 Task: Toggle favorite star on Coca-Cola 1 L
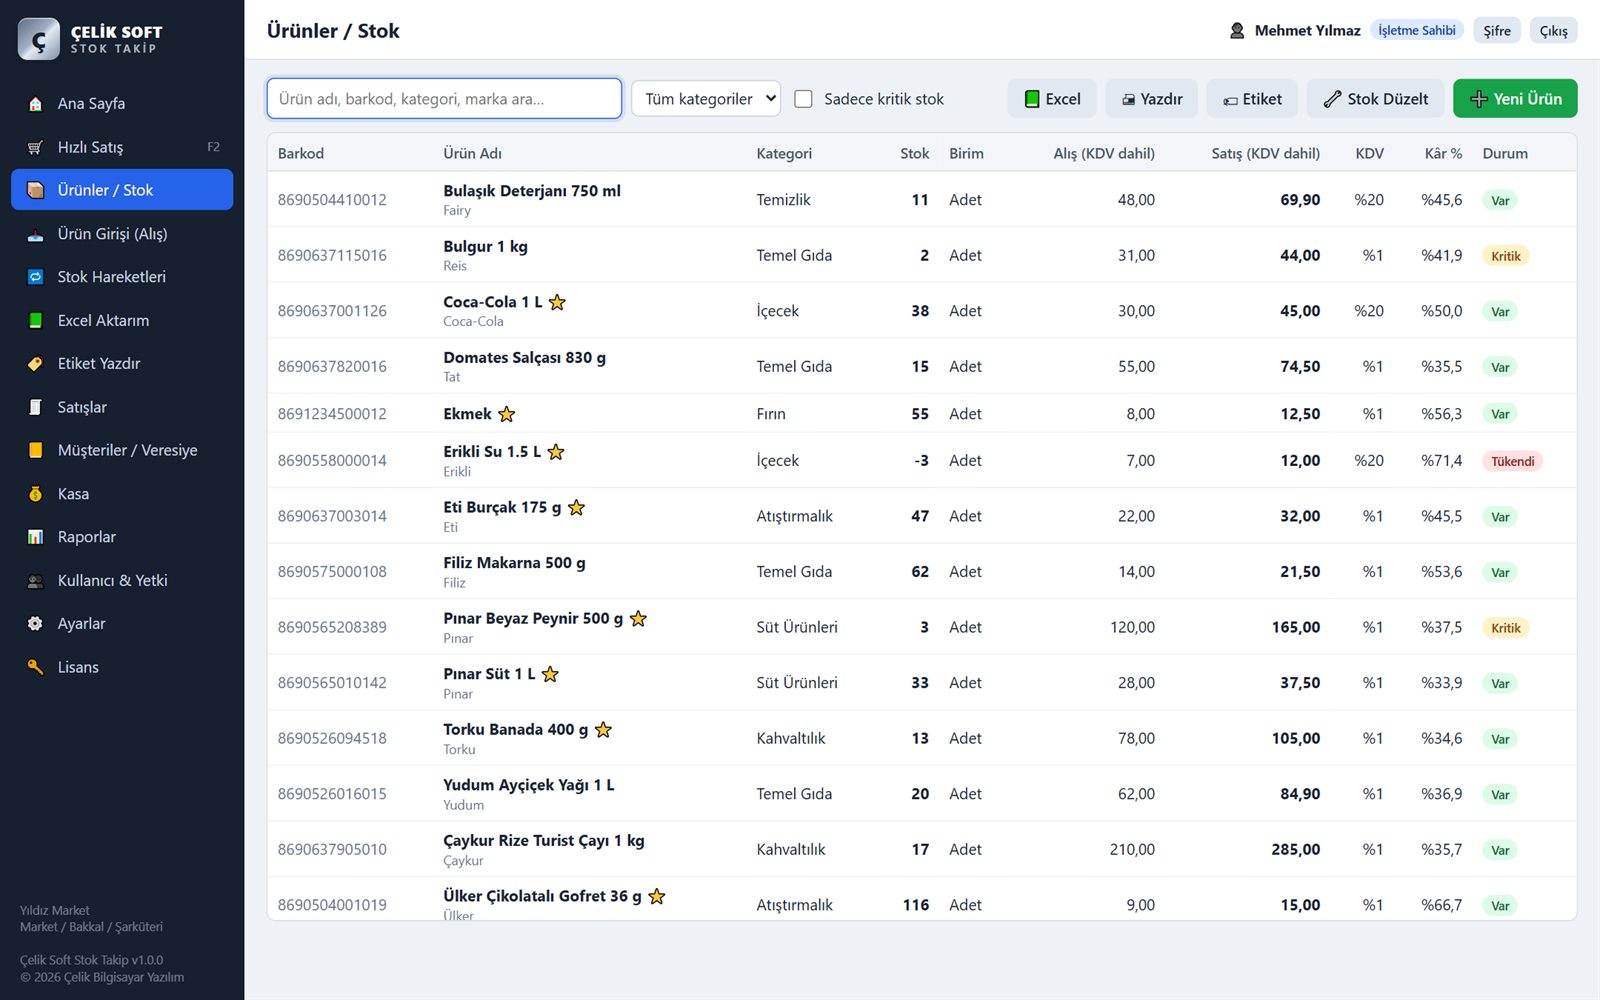pyautogui.click(x=557, y=302)
